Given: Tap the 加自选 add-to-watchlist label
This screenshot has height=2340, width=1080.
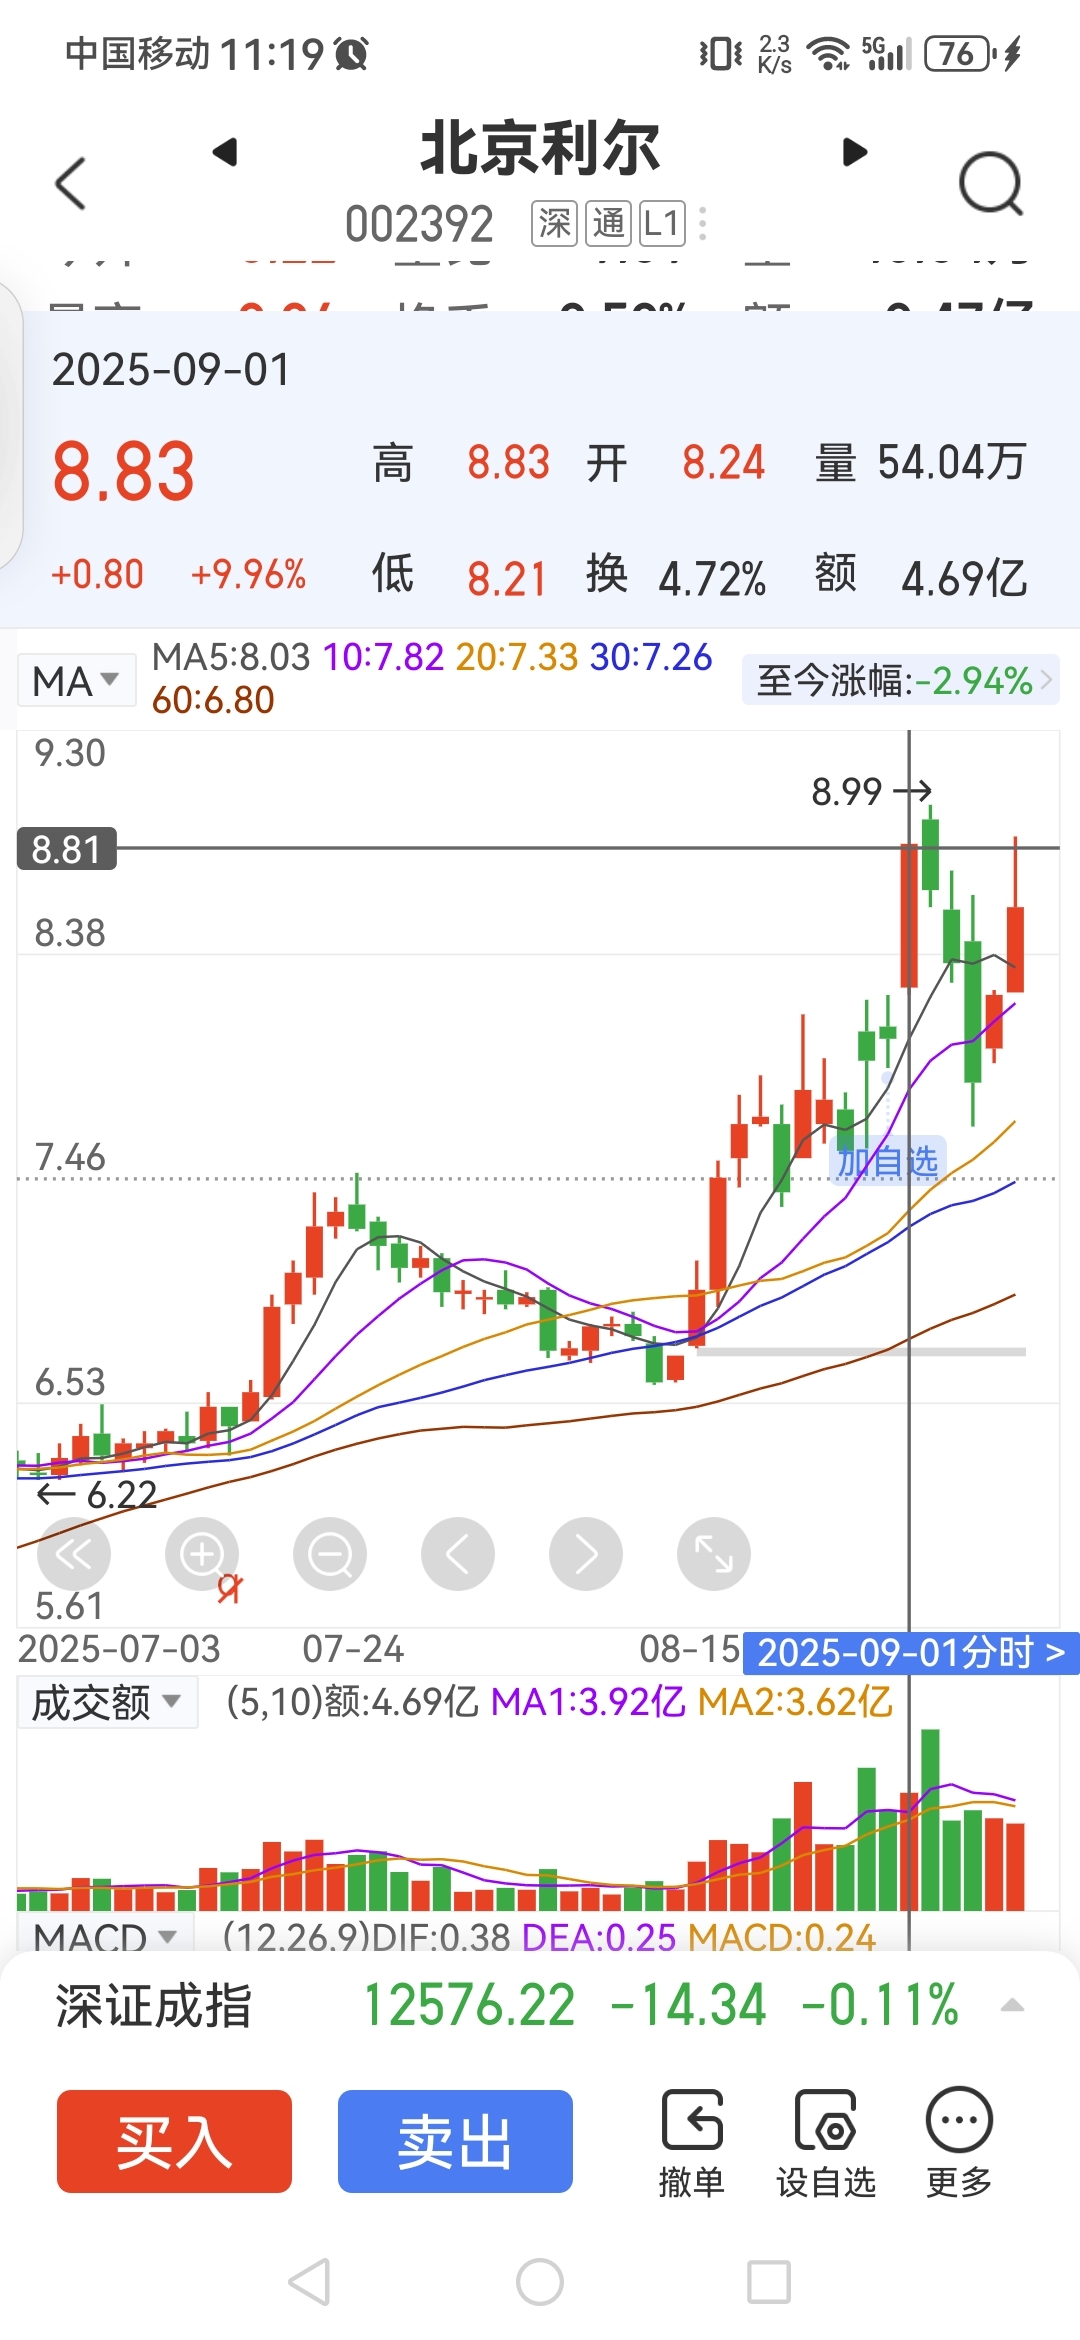Looking at the screenshot, I should (x=888, y=1161).
